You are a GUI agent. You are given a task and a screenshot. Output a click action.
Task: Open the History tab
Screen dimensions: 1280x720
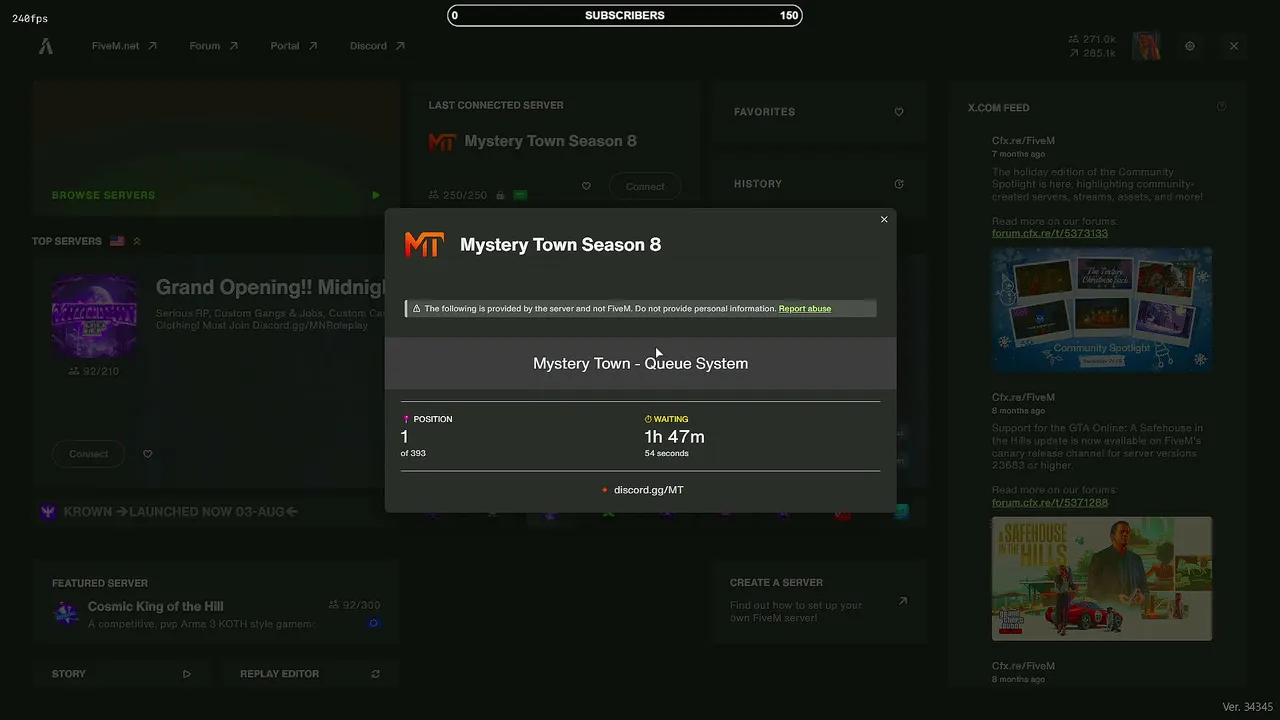point(818,184)
